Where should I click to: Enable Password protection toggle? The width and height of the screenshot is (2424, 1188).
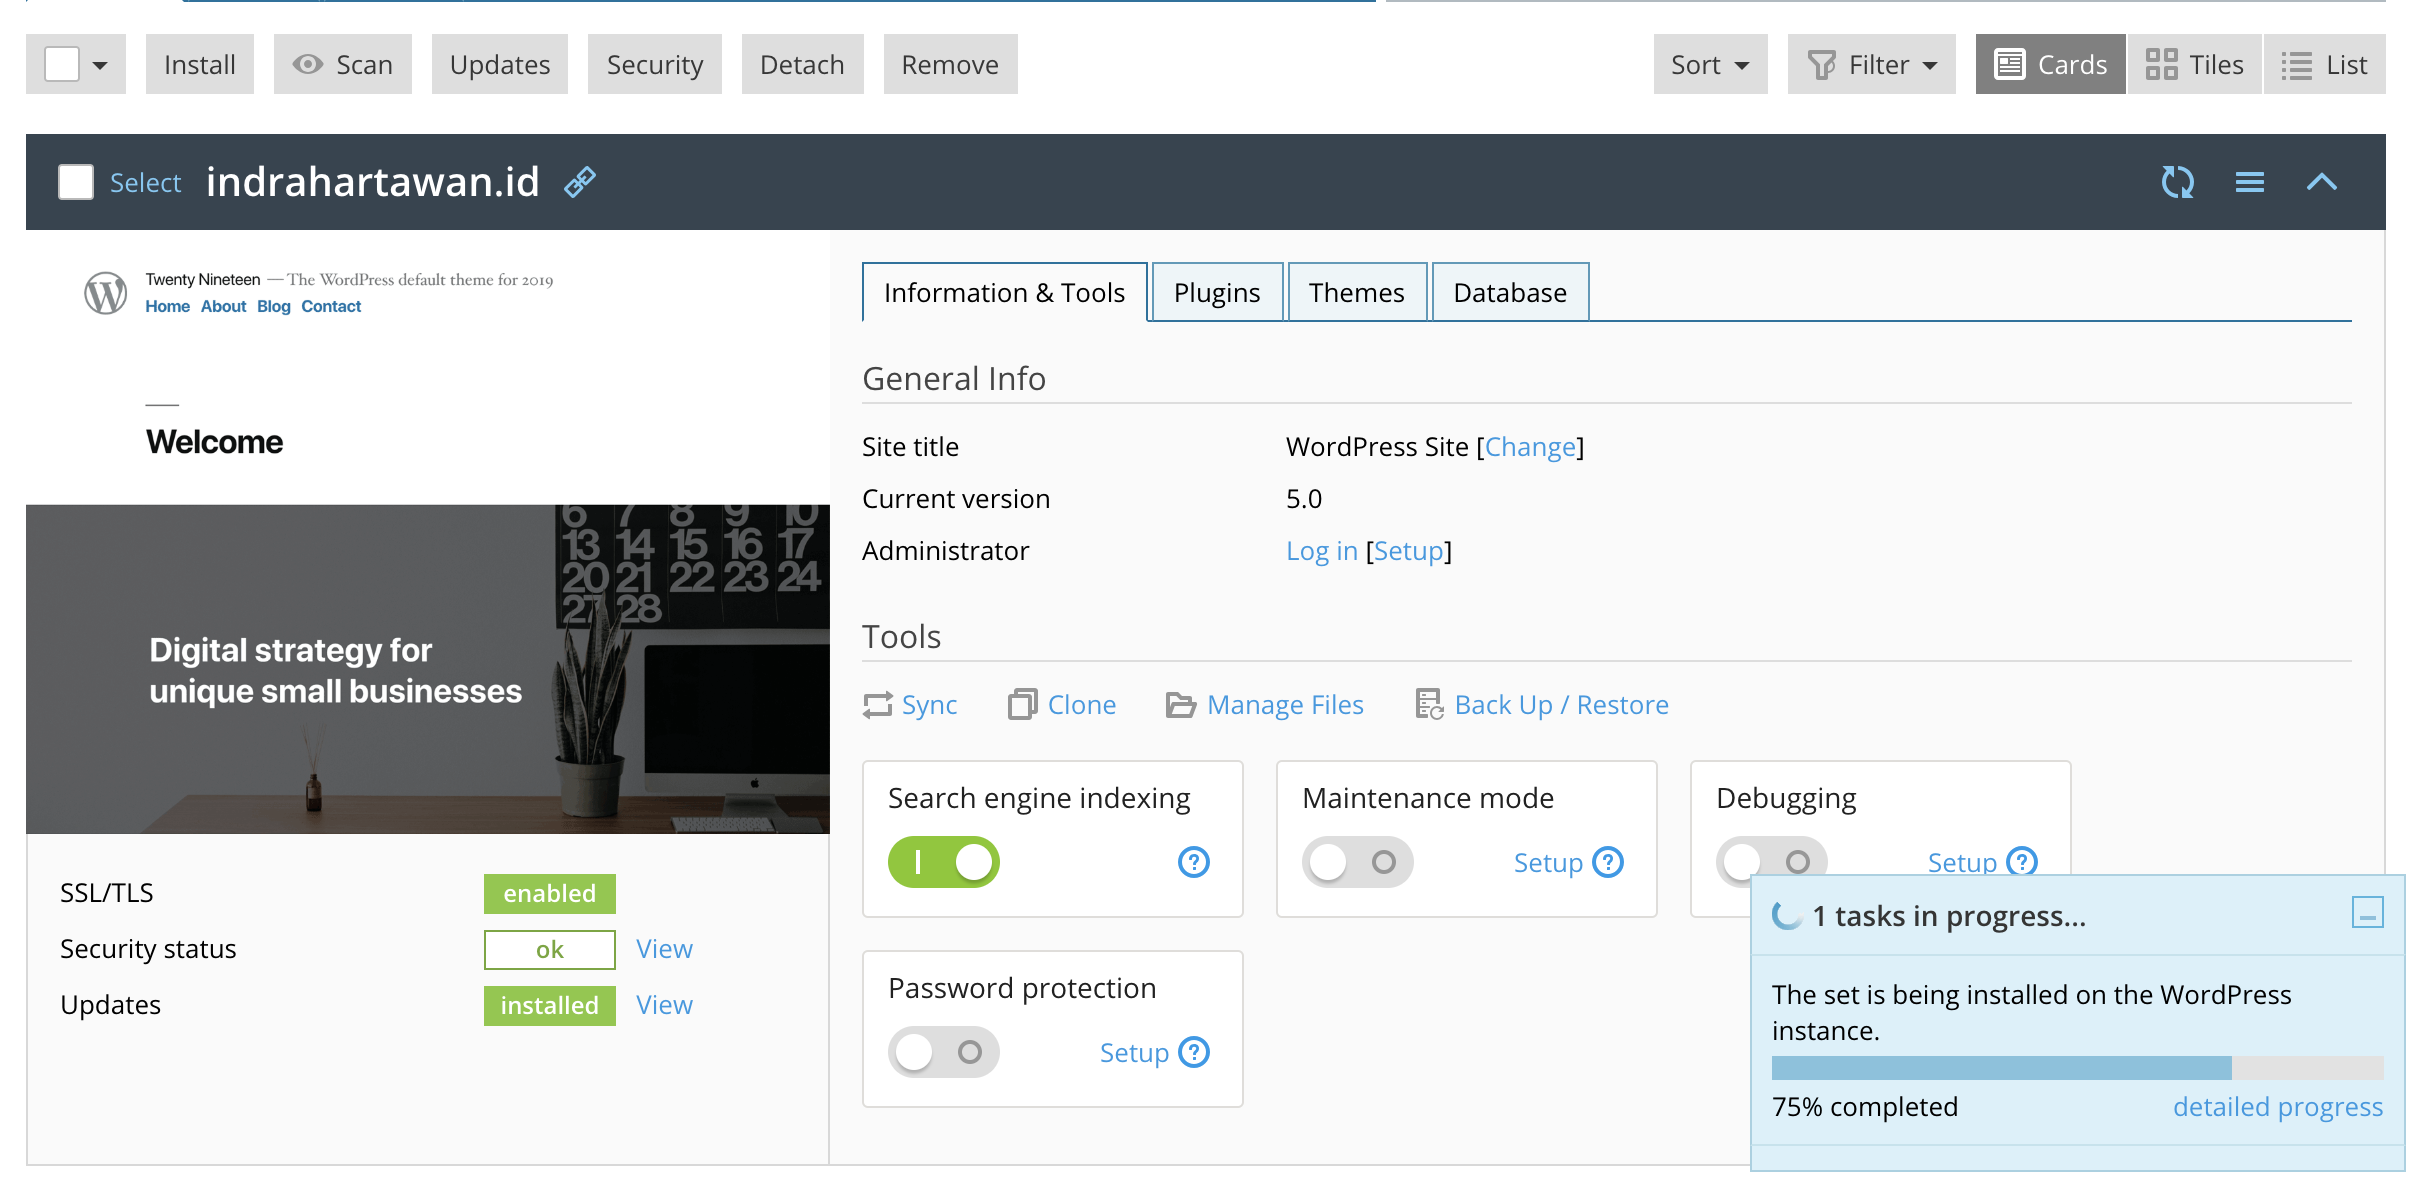[x=944, y=1052]
